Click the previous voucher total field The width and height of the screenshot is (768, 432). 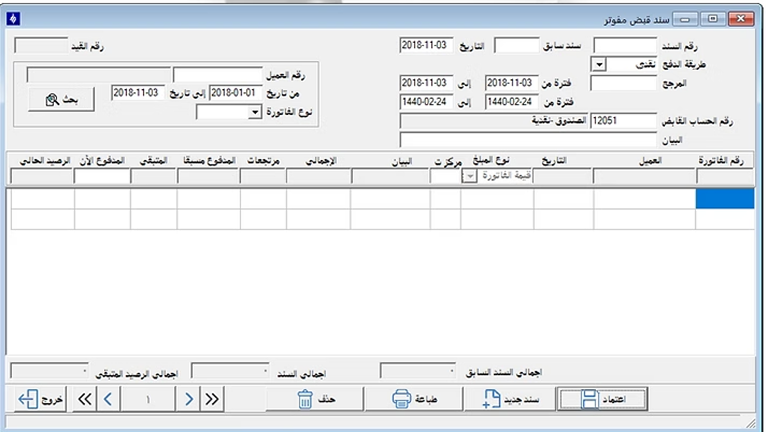click(418, 371)
